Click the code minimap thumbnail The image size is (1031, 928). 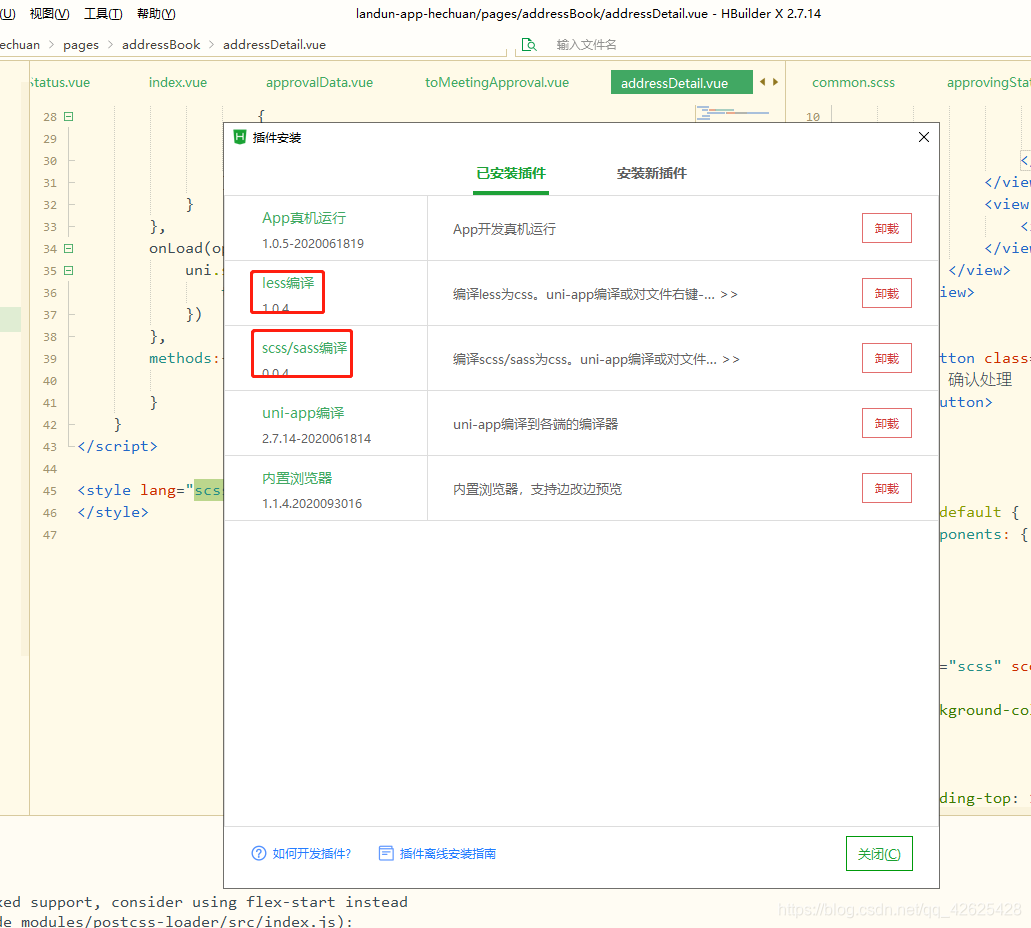tap(732, 114)
